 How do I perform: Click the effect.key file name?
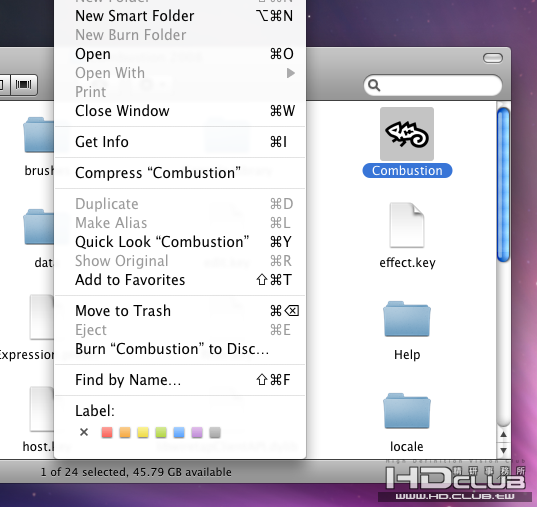point(407,263)
